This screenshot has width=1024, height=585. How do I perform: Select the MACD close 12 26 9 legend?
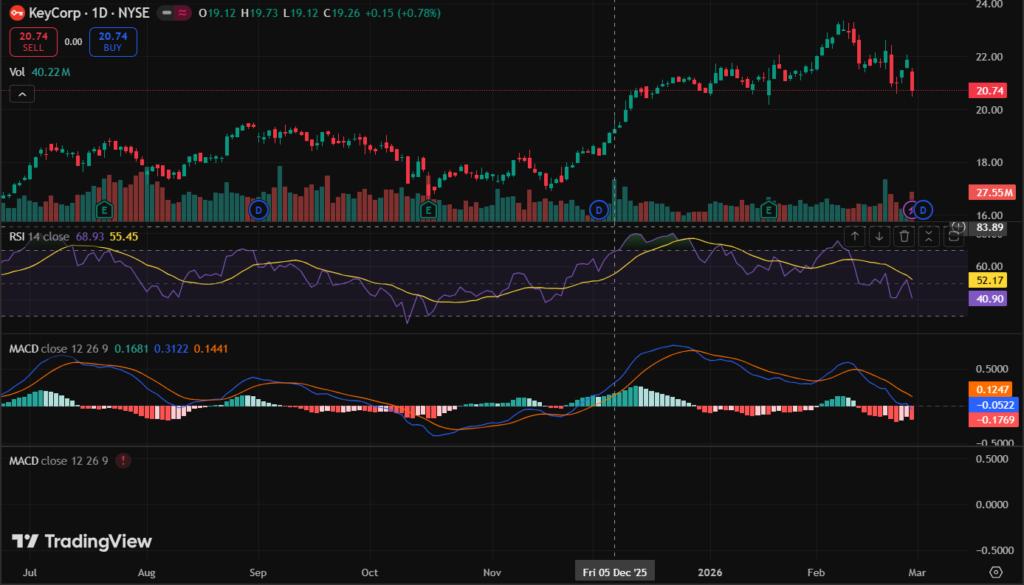coord(58,348)
